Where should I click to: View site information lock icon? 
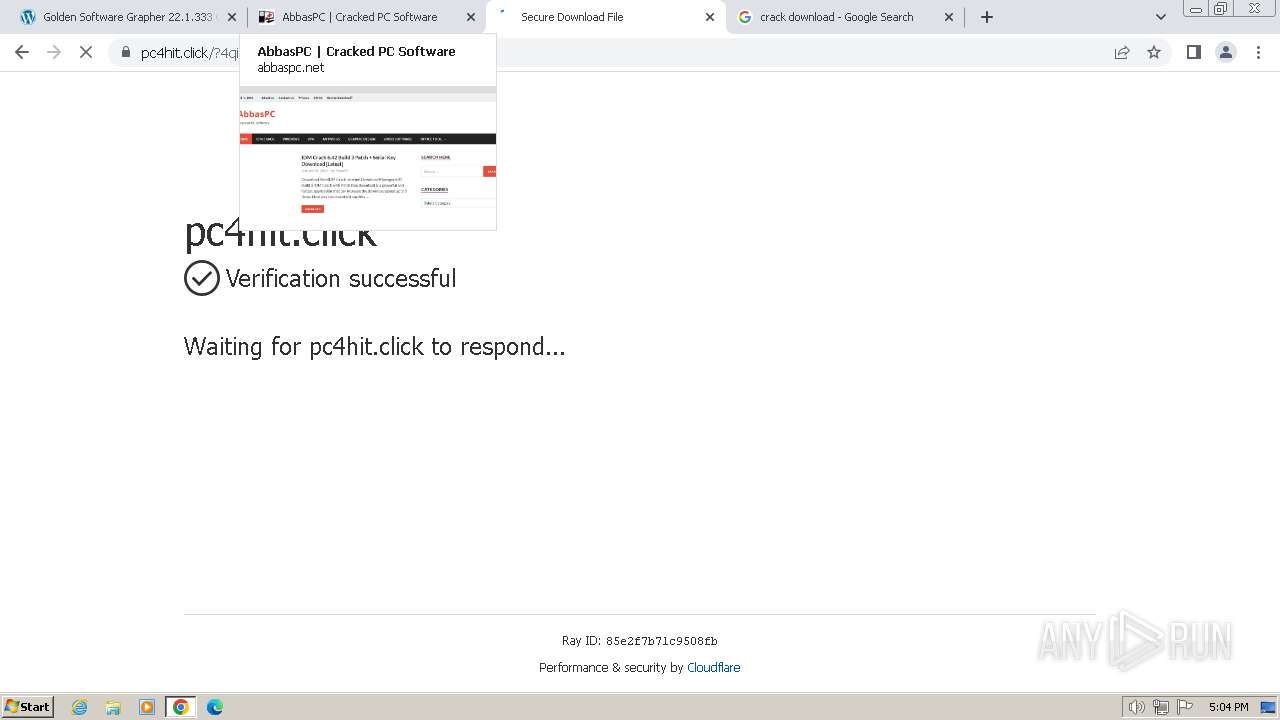[126, 52]
